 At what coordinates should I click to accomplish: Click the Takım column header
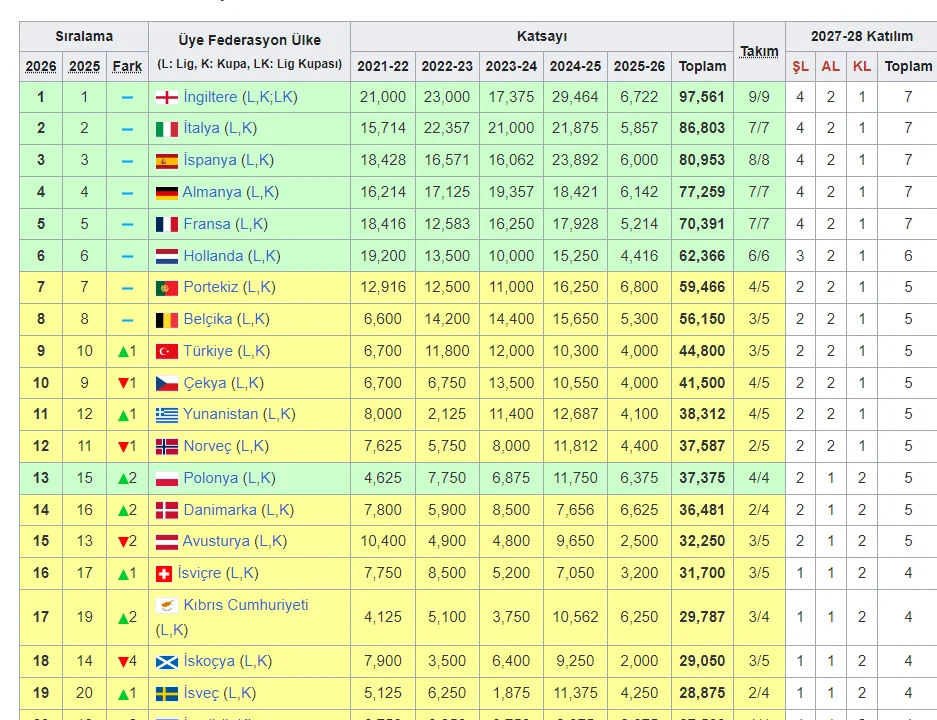coord(759,51)
